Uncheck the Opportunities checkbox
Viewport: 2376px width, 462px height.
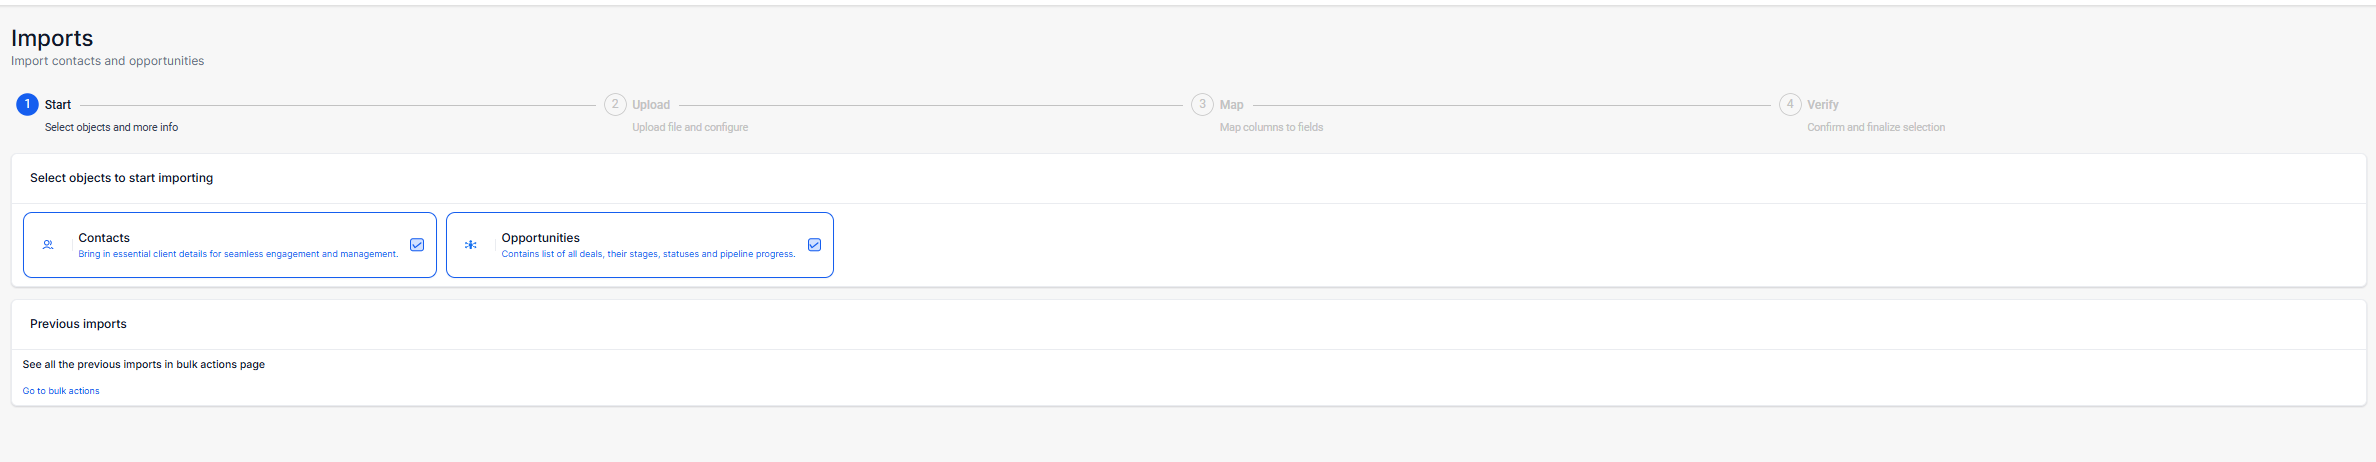pyautogui.click(x=814, y=245)
